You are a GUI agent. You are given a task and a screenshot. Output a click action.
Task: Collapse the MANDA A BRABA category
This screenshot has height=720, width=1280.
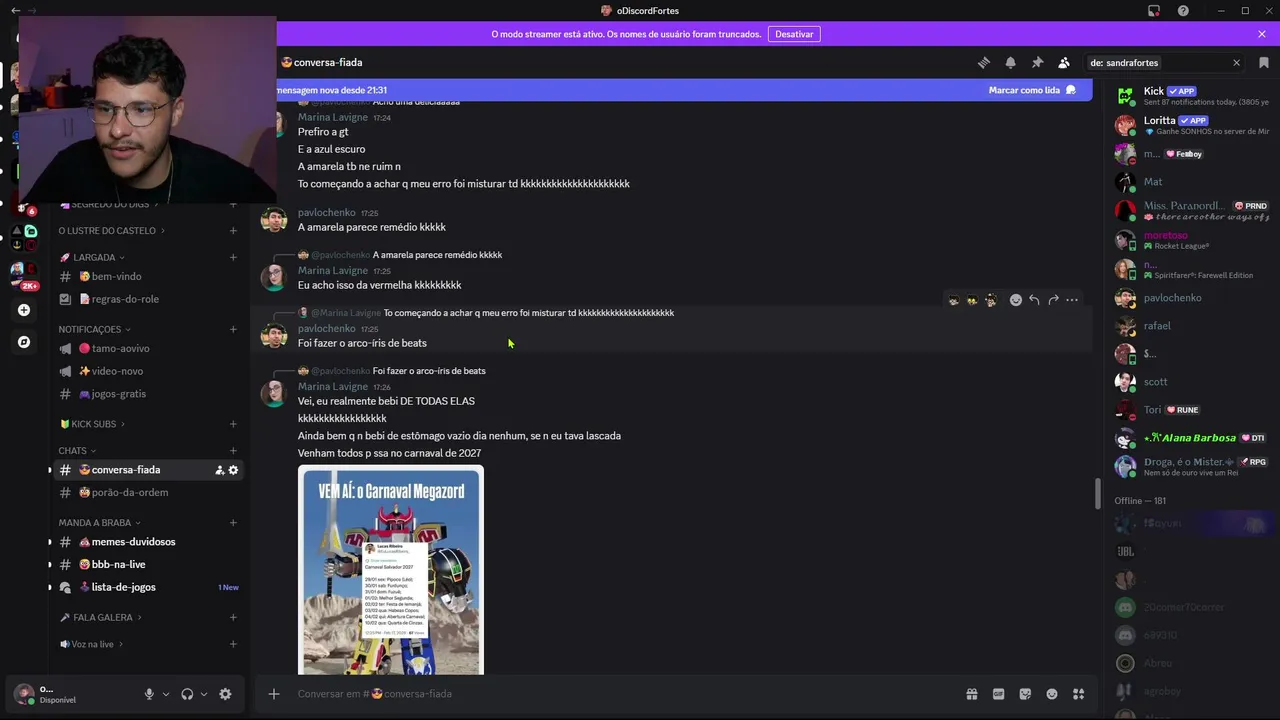(x=99, y=522)
